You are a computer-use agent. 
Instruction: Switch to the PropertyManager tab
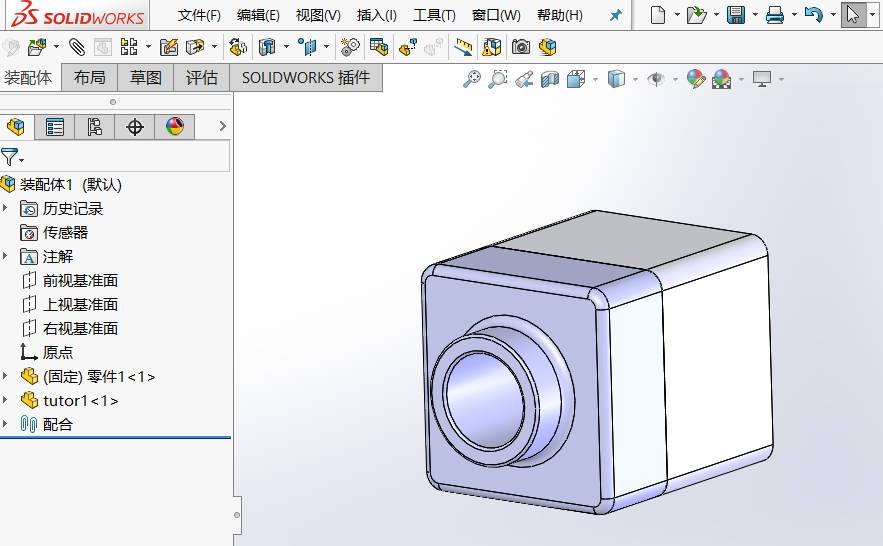[x=55, y=127]
